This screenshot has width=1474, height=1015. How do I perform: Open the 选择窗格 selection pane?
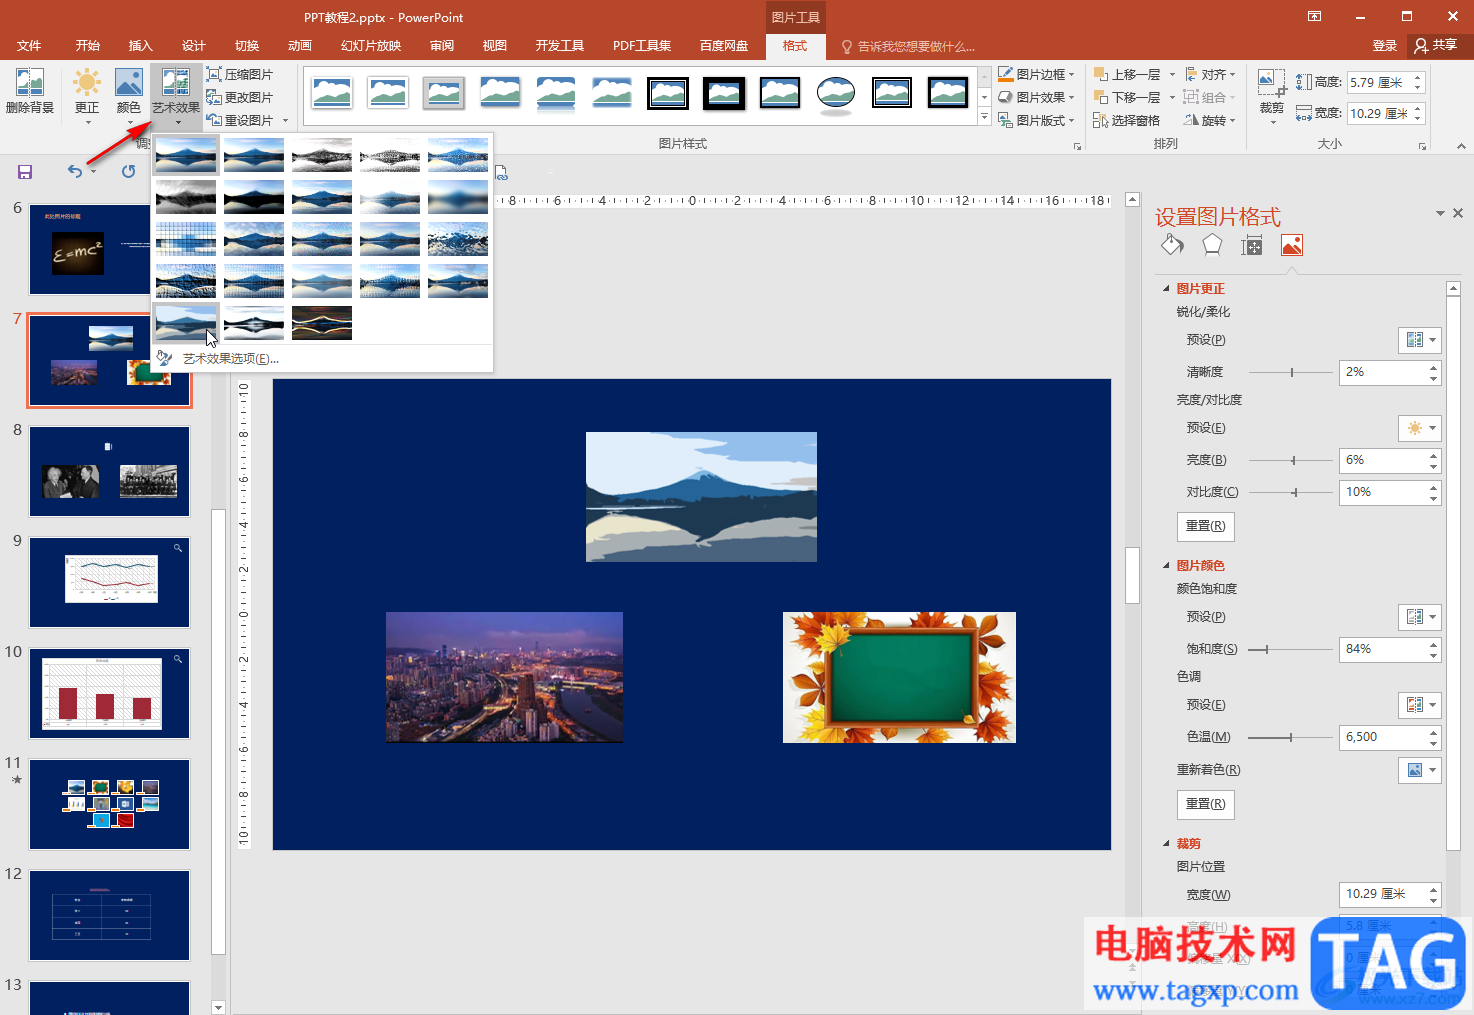[x=1127, y=120]
